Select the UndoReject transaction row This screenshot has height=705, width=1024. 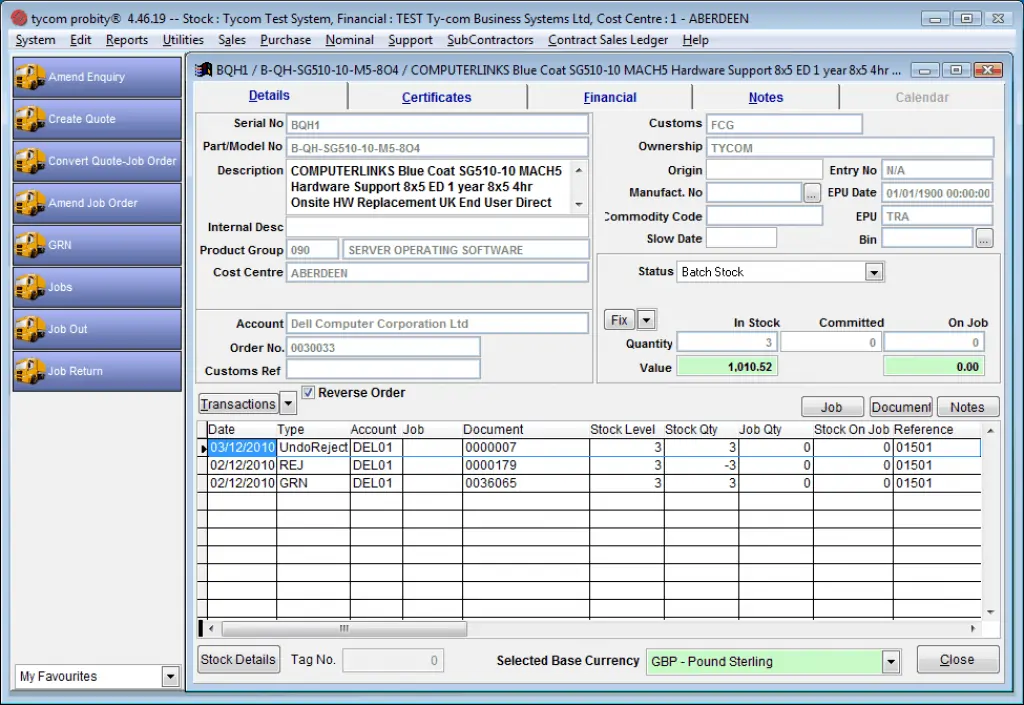(x=594, y=447)
